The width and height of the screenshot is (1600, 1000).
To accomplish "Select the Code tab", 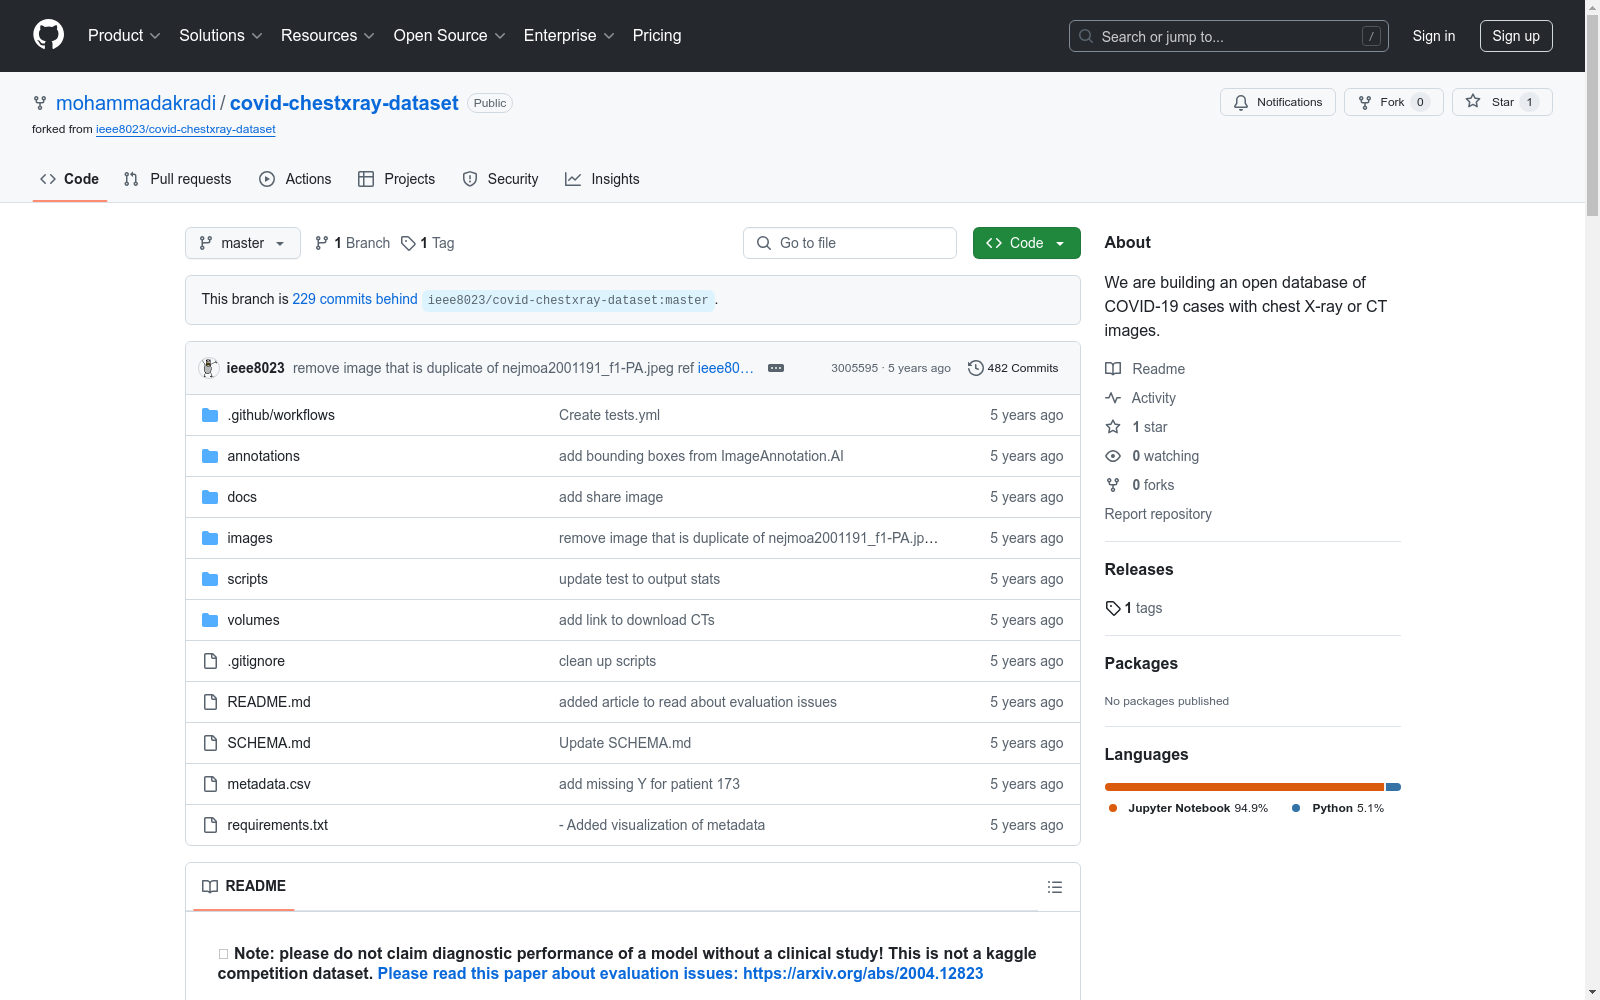I will 70,179.
